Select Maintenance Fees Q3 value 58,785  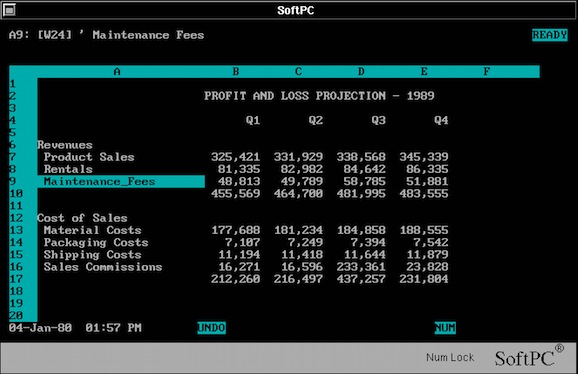[x=365, y=181]
